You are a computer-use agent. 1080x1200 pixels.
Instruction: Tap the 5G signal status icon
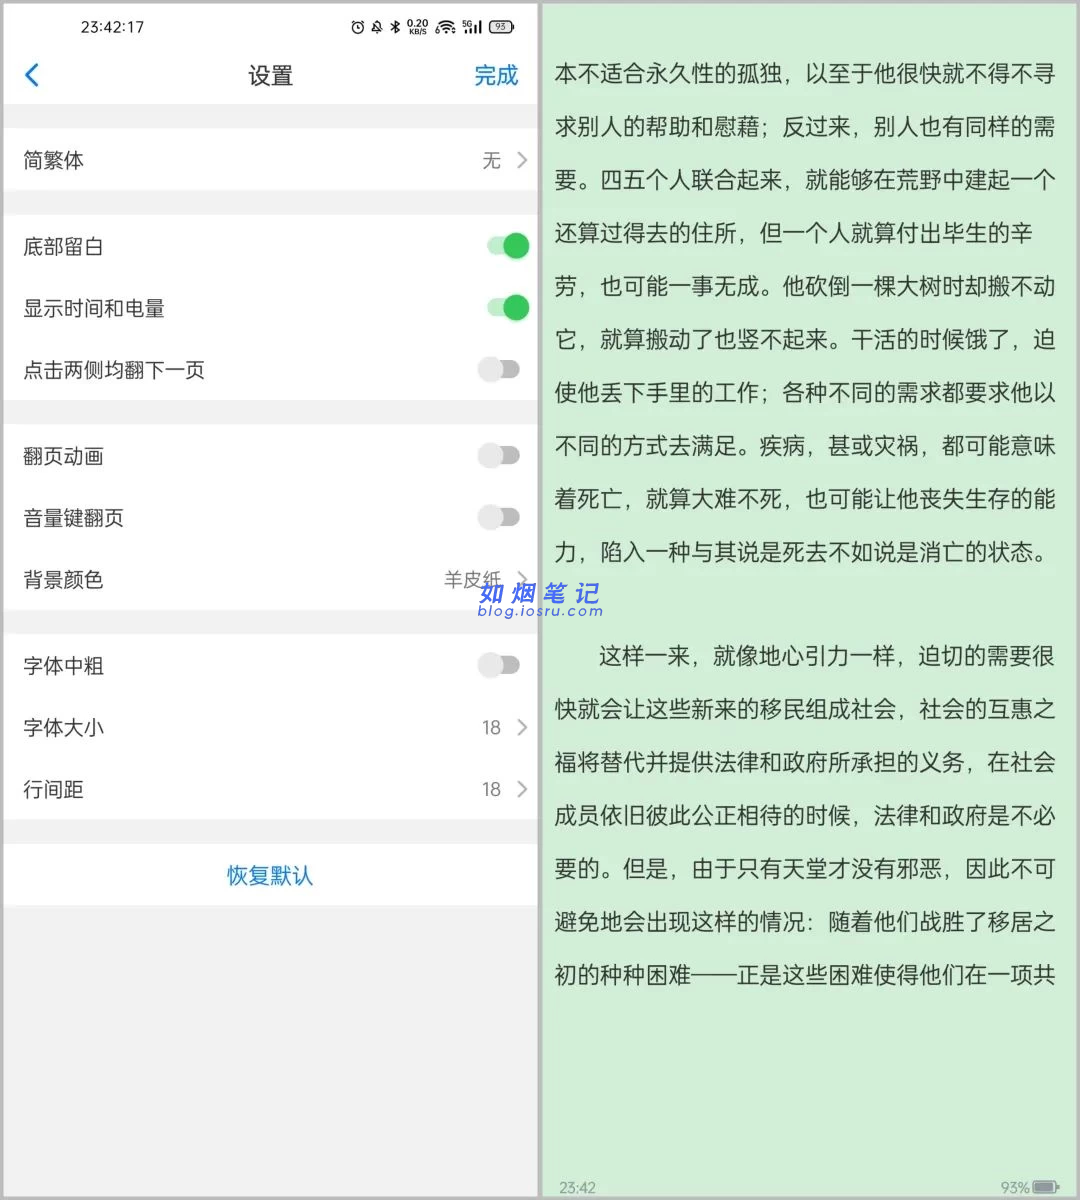(472, 27)
